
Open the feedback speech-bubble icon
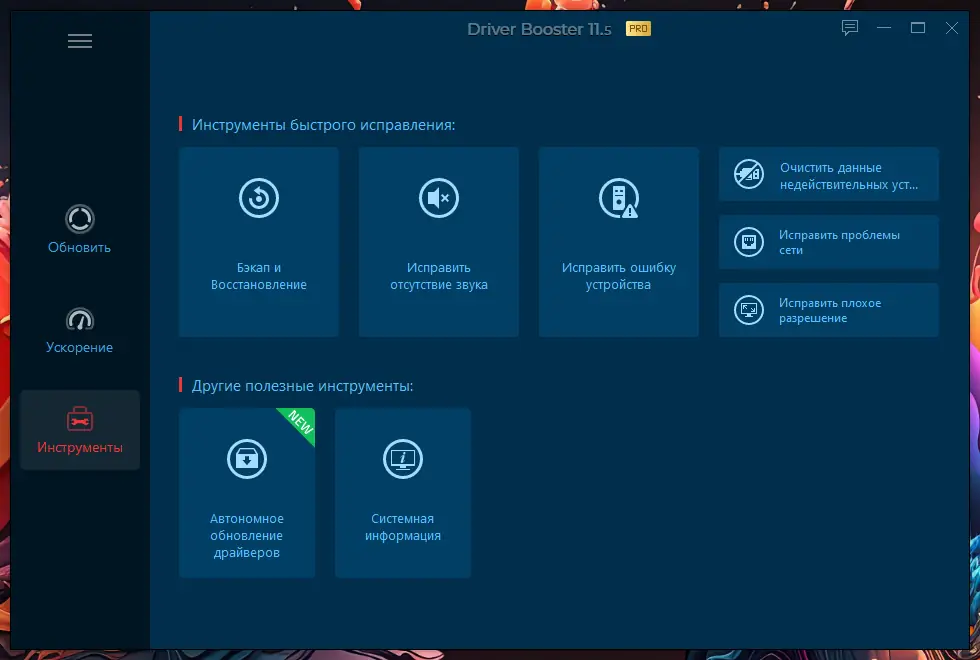pos(850,28)
